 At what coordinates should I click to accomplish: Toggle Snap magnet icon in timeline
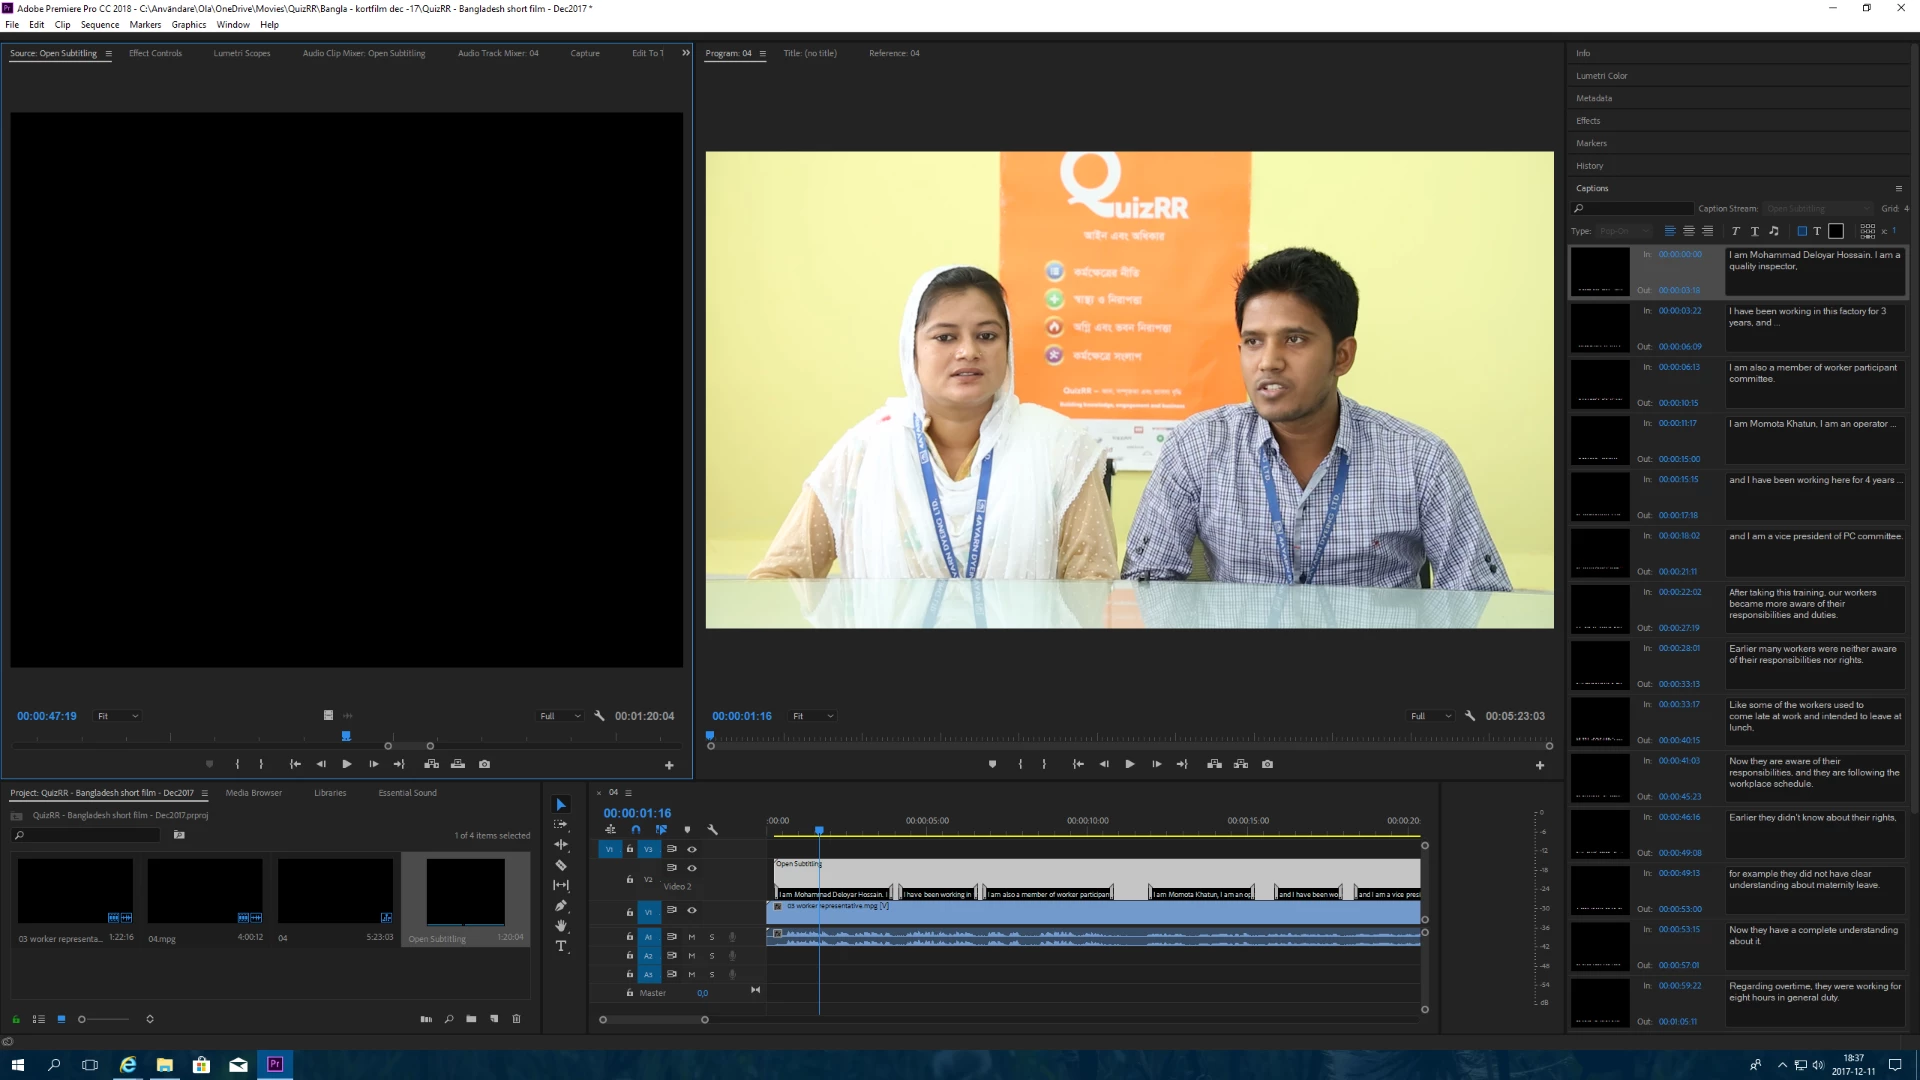click(x=636, y=829)
